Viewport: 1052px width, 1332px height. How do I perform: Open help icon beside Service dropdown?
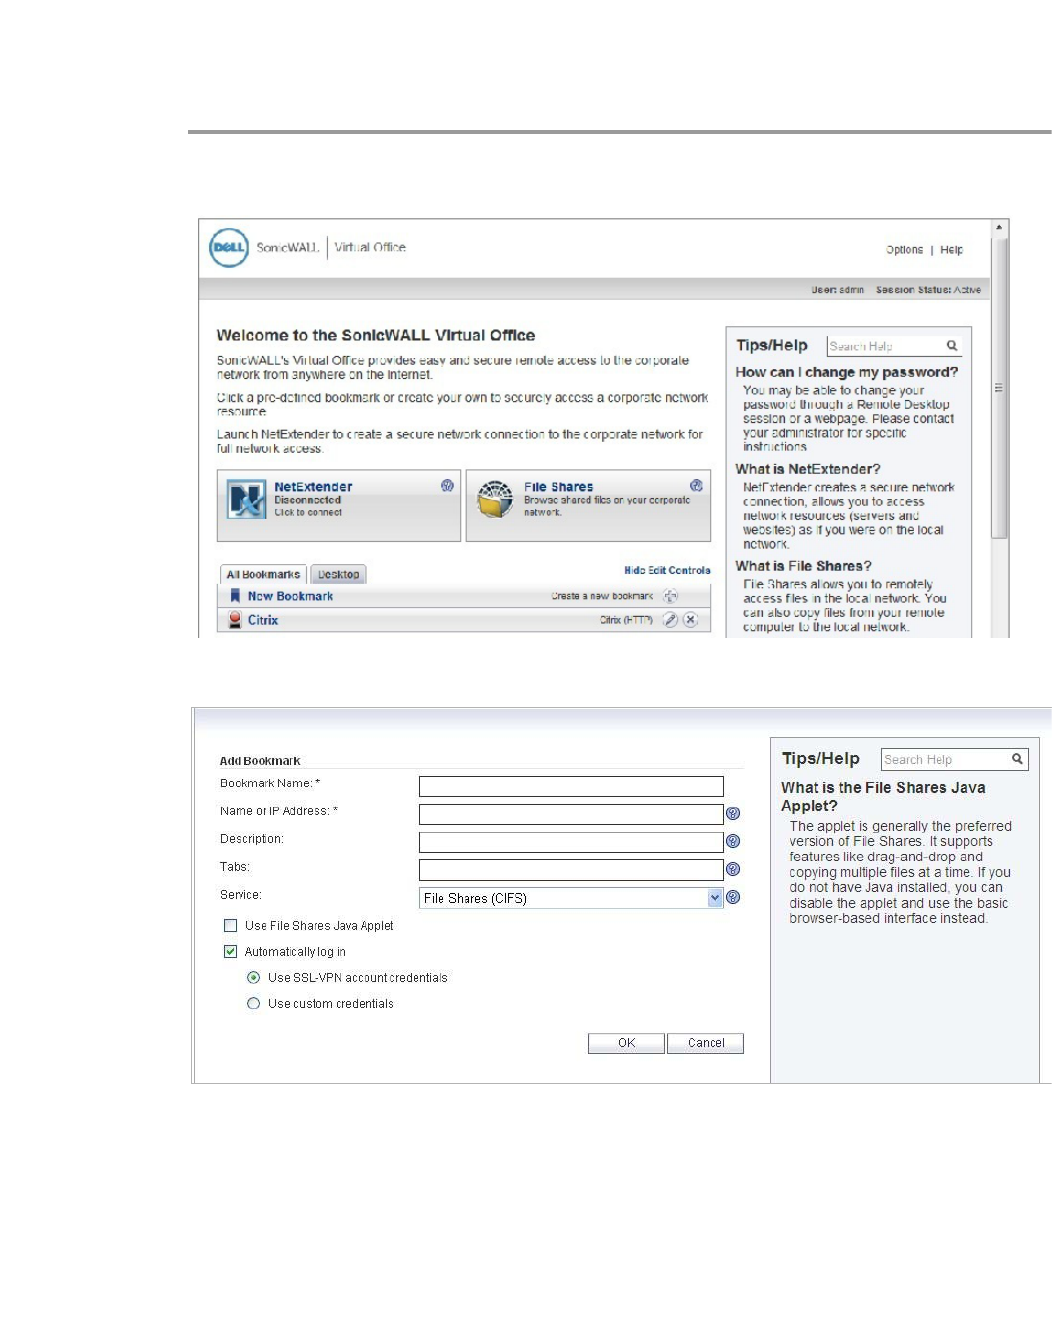(x=733, y=898)
